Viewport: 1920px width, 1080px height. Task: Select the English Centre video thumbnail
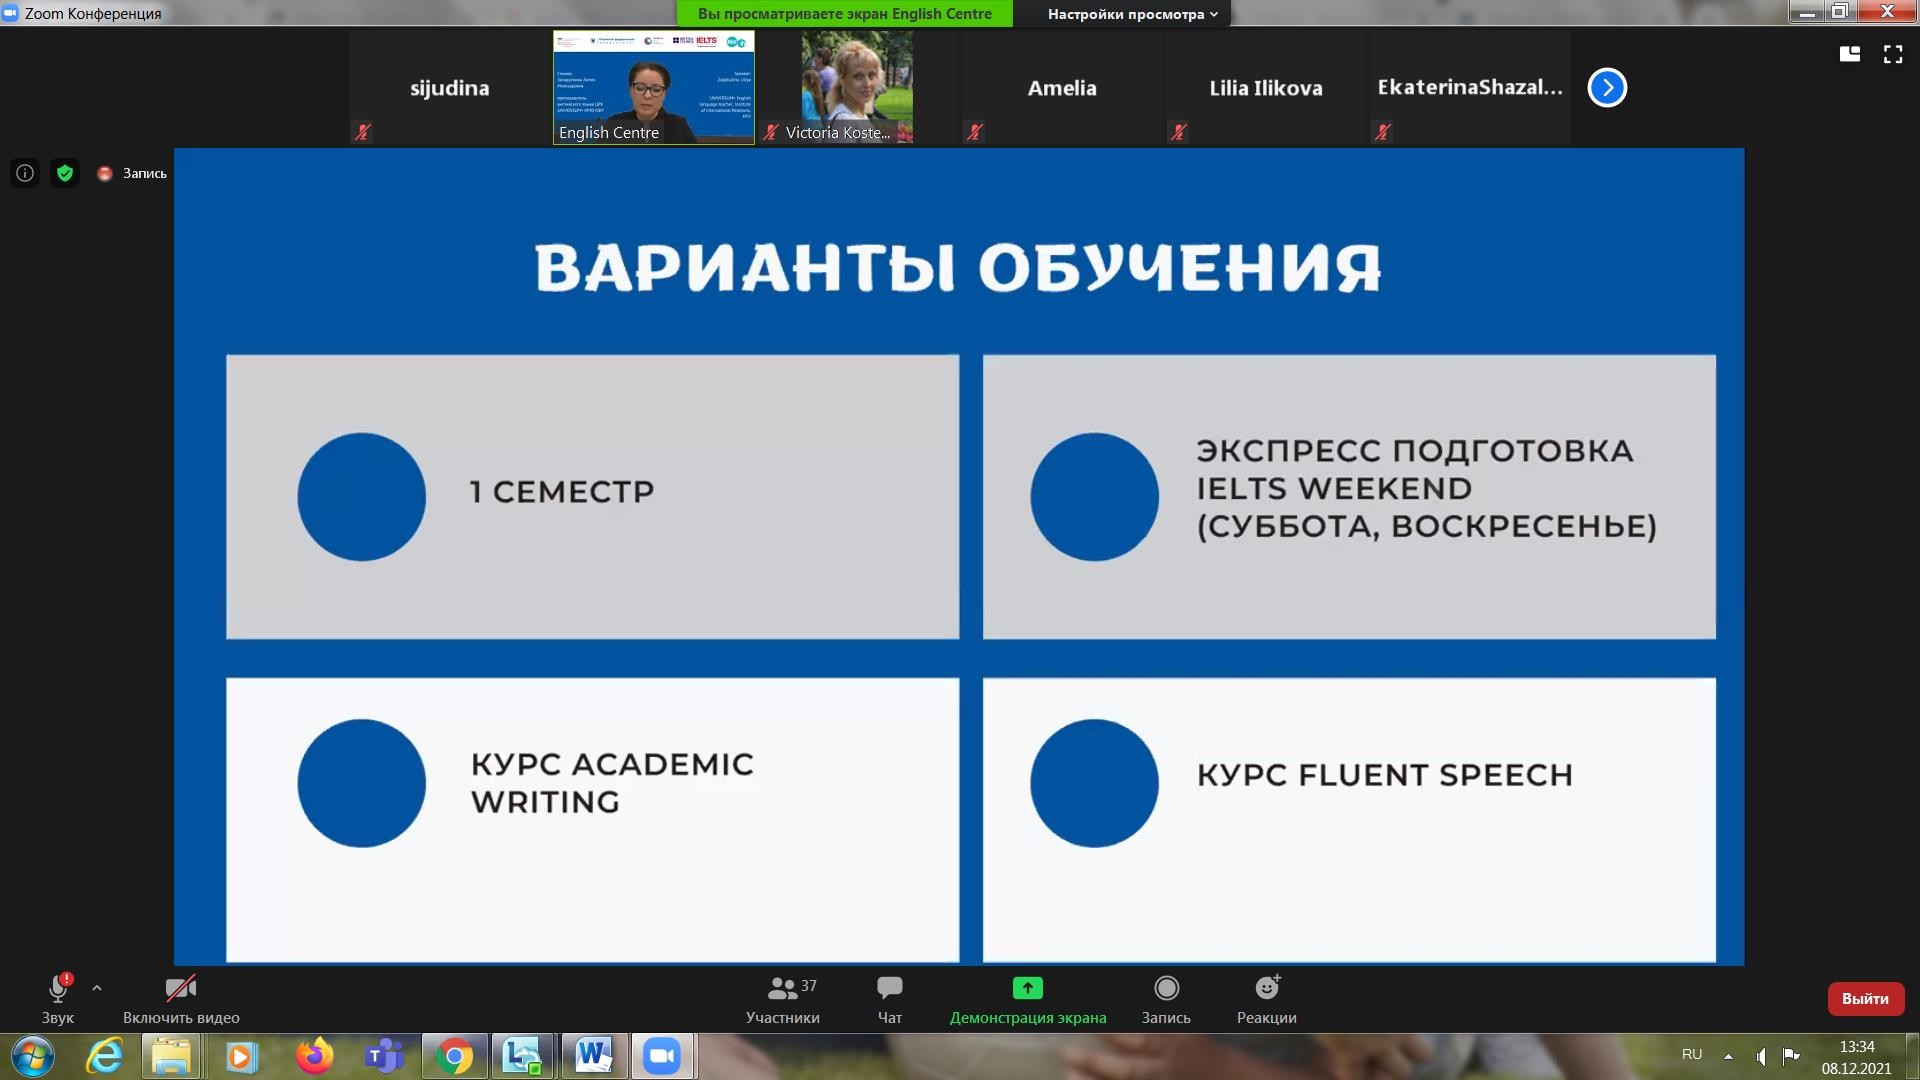tap(654, 87)
